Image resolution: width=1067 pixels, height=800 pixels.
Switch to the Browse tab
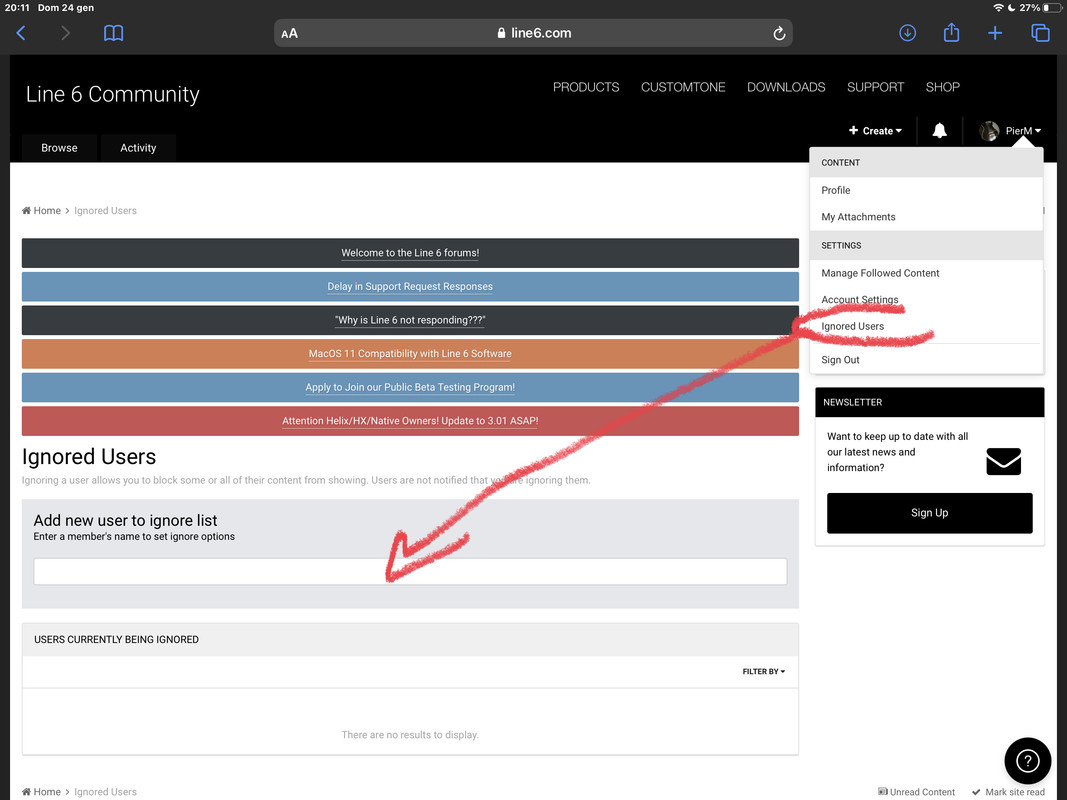coord(59,148)
